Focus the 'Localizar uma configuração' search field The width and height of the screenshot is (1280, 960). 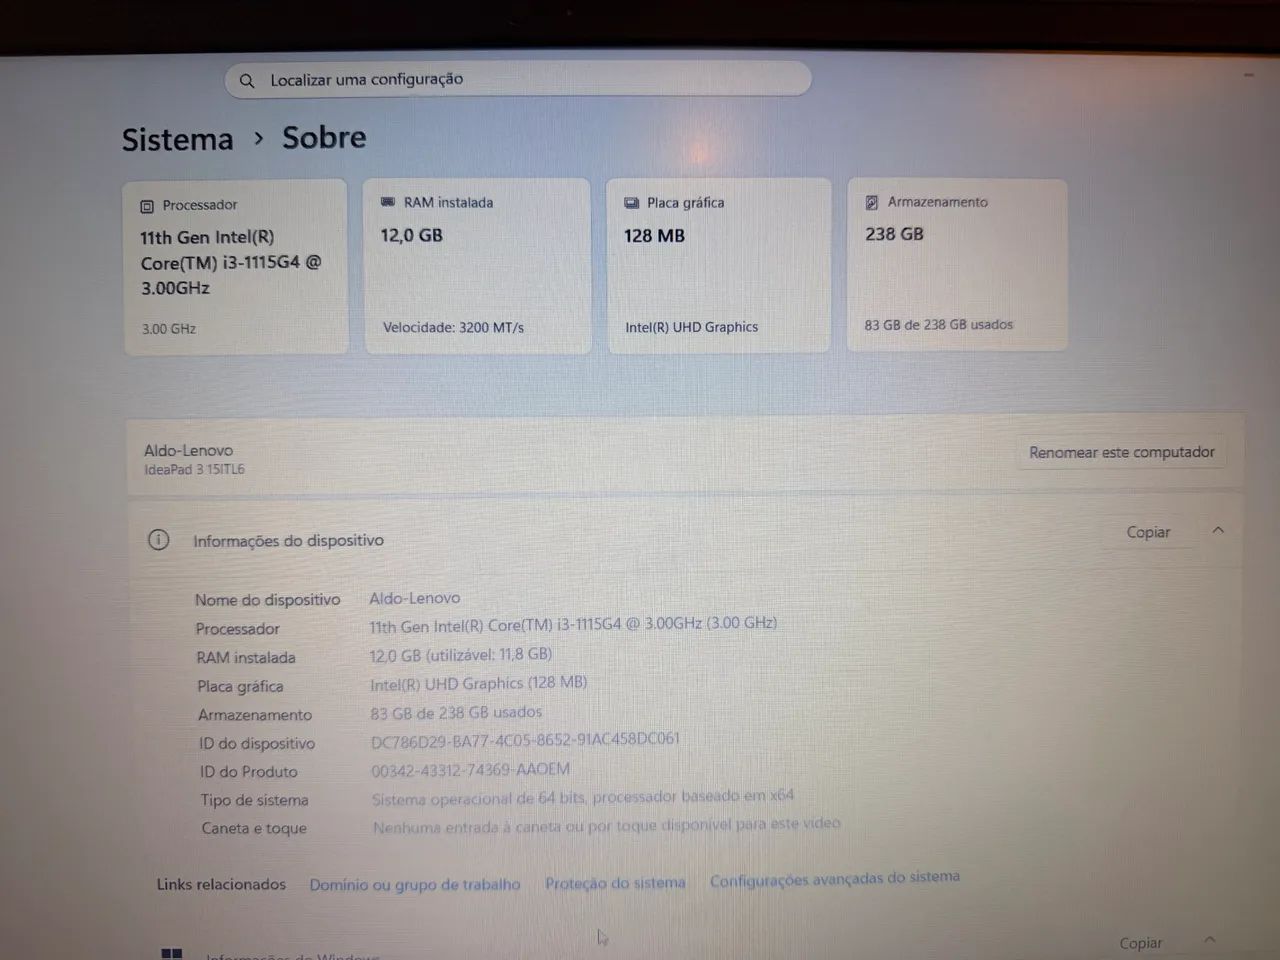click(517, 79)
